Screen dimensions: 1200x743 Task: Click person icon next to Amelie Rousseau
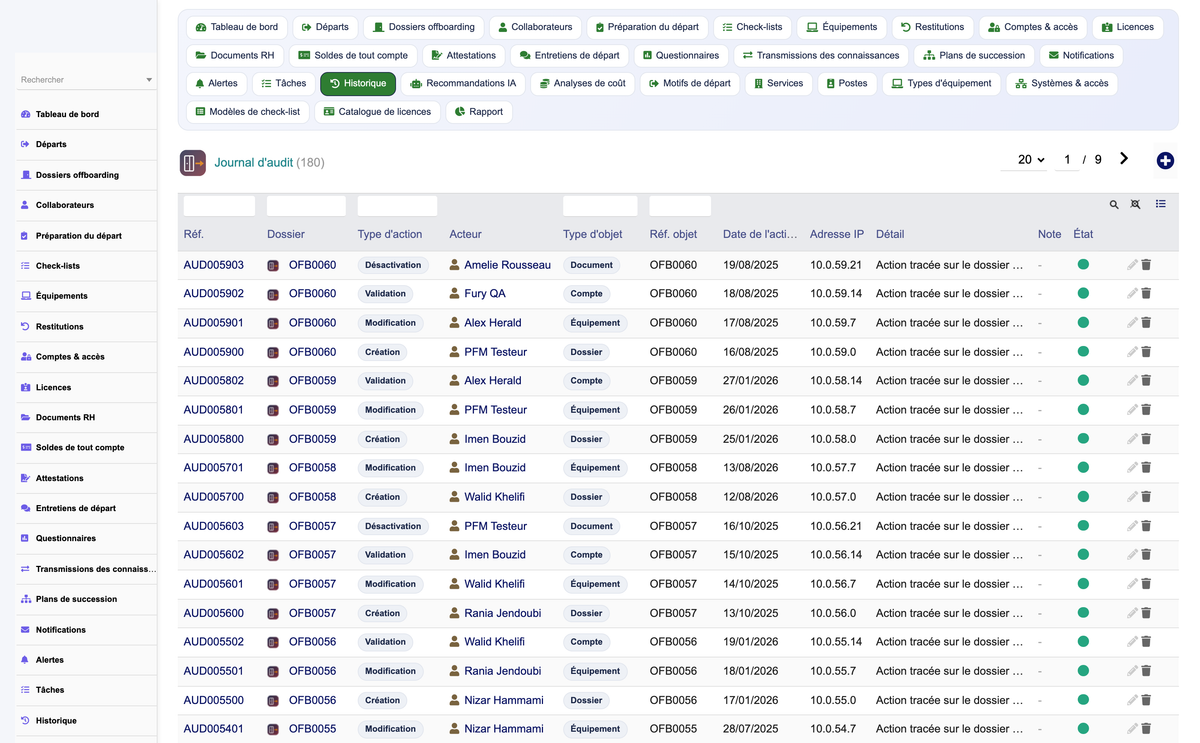click(x=454, y=265)
